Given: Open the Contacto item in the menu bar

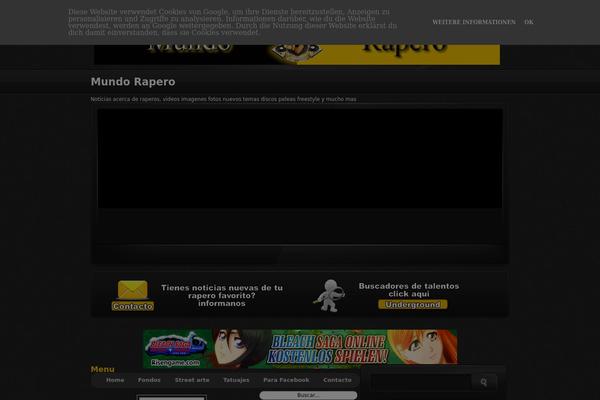Looking at the screenshot, I should 337,380.
